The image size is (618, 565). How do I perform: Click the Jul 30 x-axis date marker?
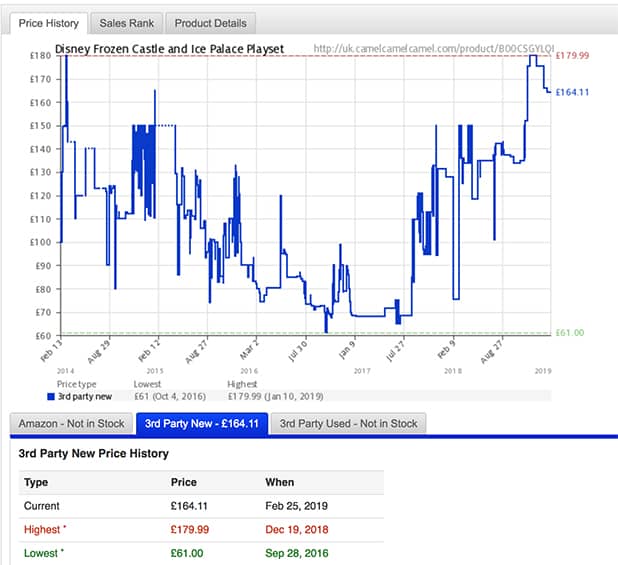(295, 355)
